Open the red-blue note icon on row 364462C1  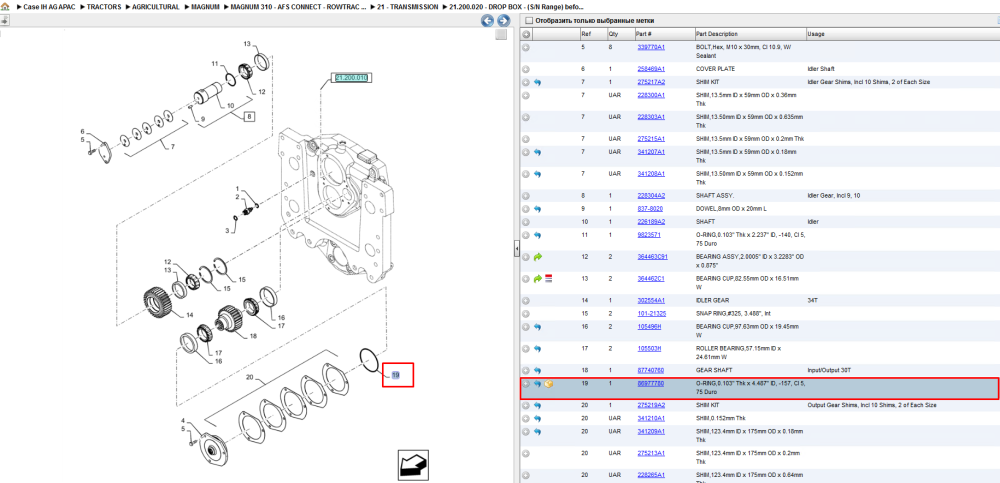pyautogui.click(x=548, y=279)
